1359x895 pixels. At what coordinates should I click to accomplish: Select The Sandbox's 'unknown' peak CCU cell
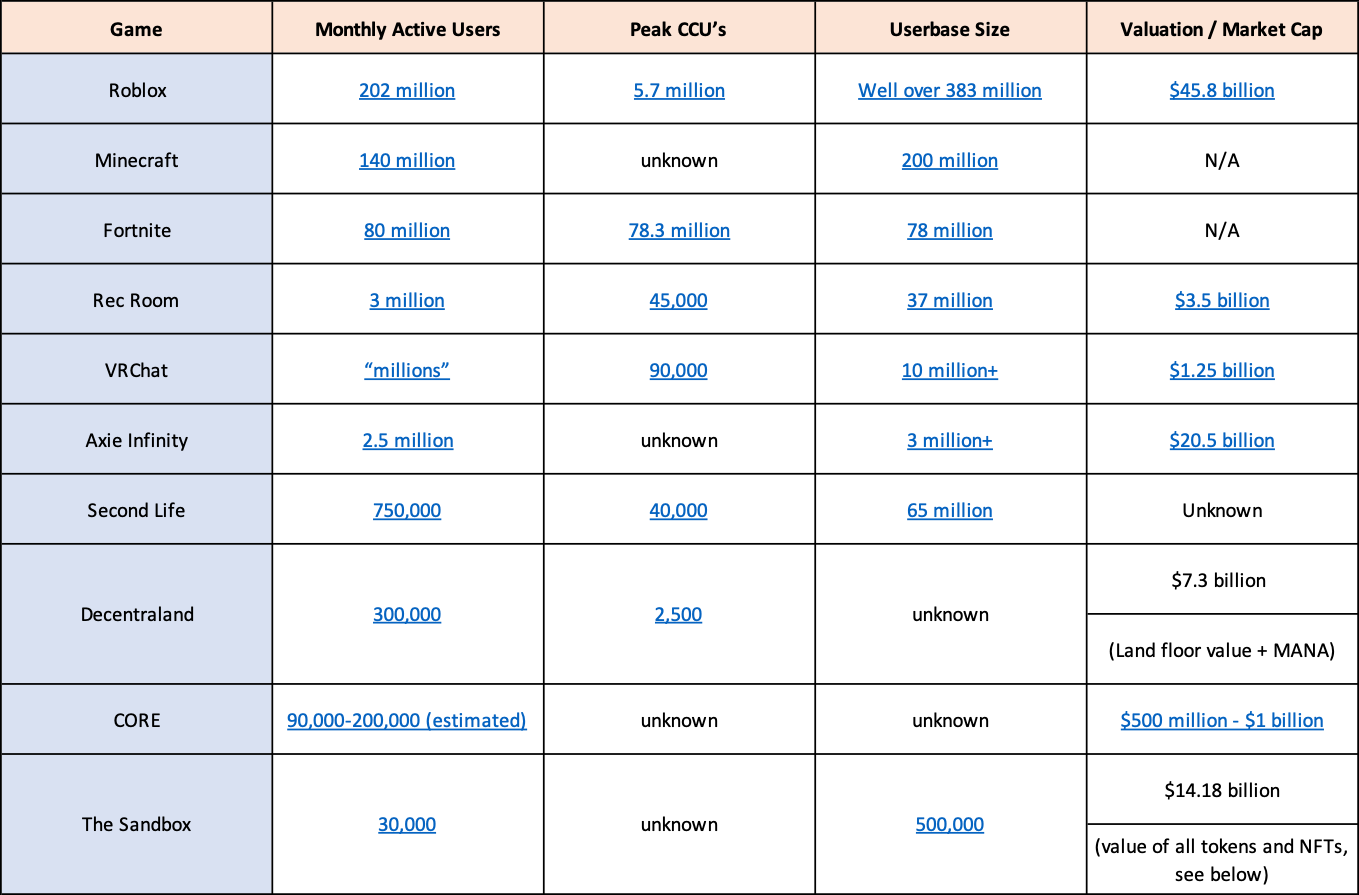pyautogui.click(x=679, y=824)
